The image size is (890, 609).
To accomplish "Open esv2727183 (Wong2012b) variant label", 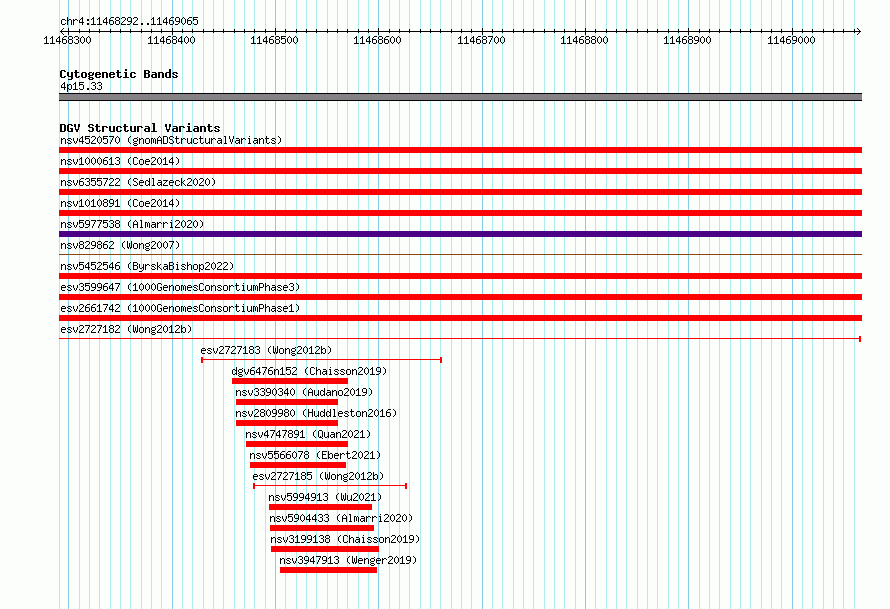I will [x=266, y=350].
